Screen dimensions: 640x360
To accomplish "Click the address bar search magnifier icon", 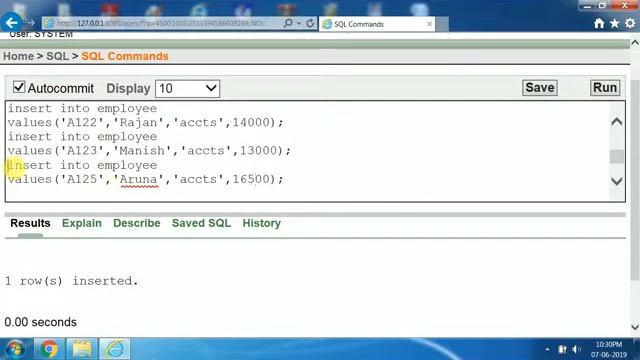I will [x=288, y=23].
